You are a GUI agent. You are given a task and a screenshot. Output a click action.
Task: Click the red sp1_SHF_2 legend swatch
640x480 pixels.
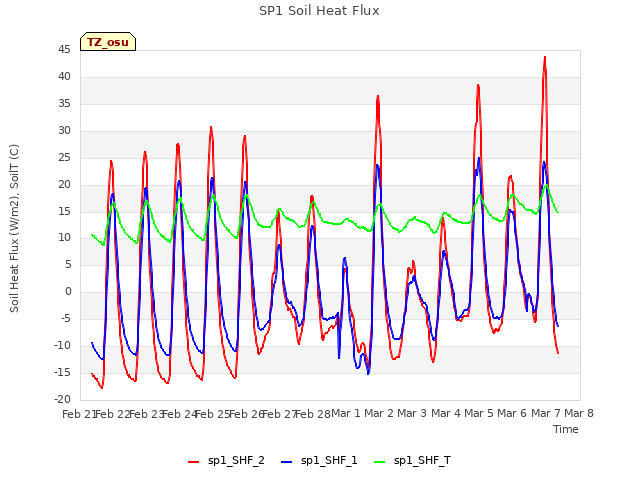click(x=193, y=461)
